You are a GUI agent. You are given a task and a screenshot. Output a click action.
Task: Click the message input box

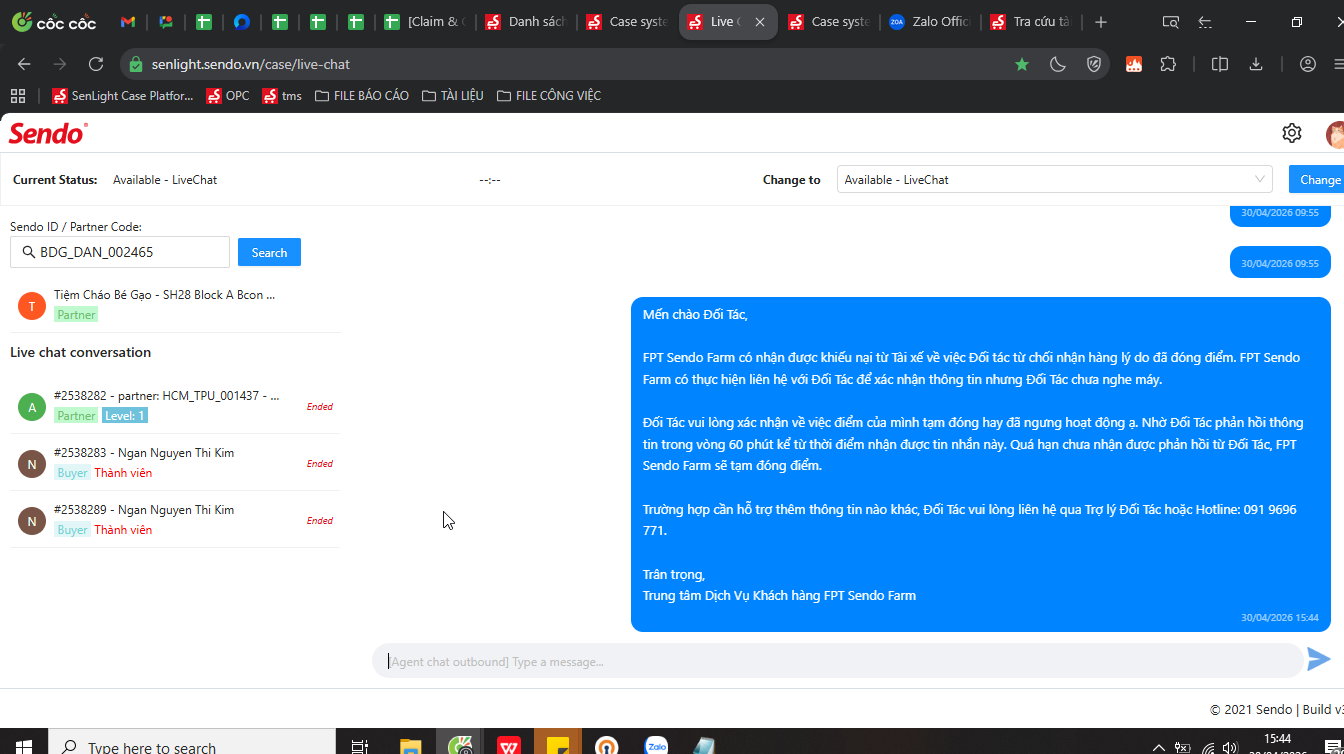point(838,661)
